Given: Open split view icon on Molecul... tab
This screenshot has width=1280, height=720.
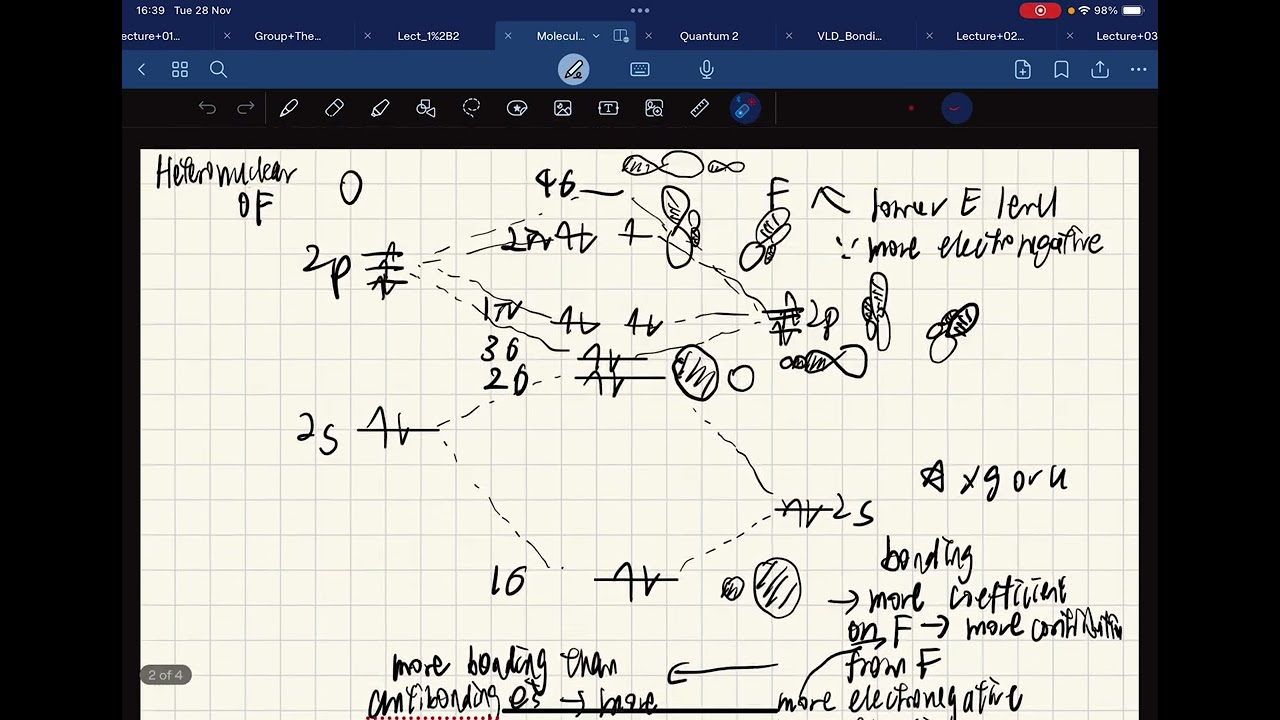Looking at the screenshot, I should pos(621,36).
